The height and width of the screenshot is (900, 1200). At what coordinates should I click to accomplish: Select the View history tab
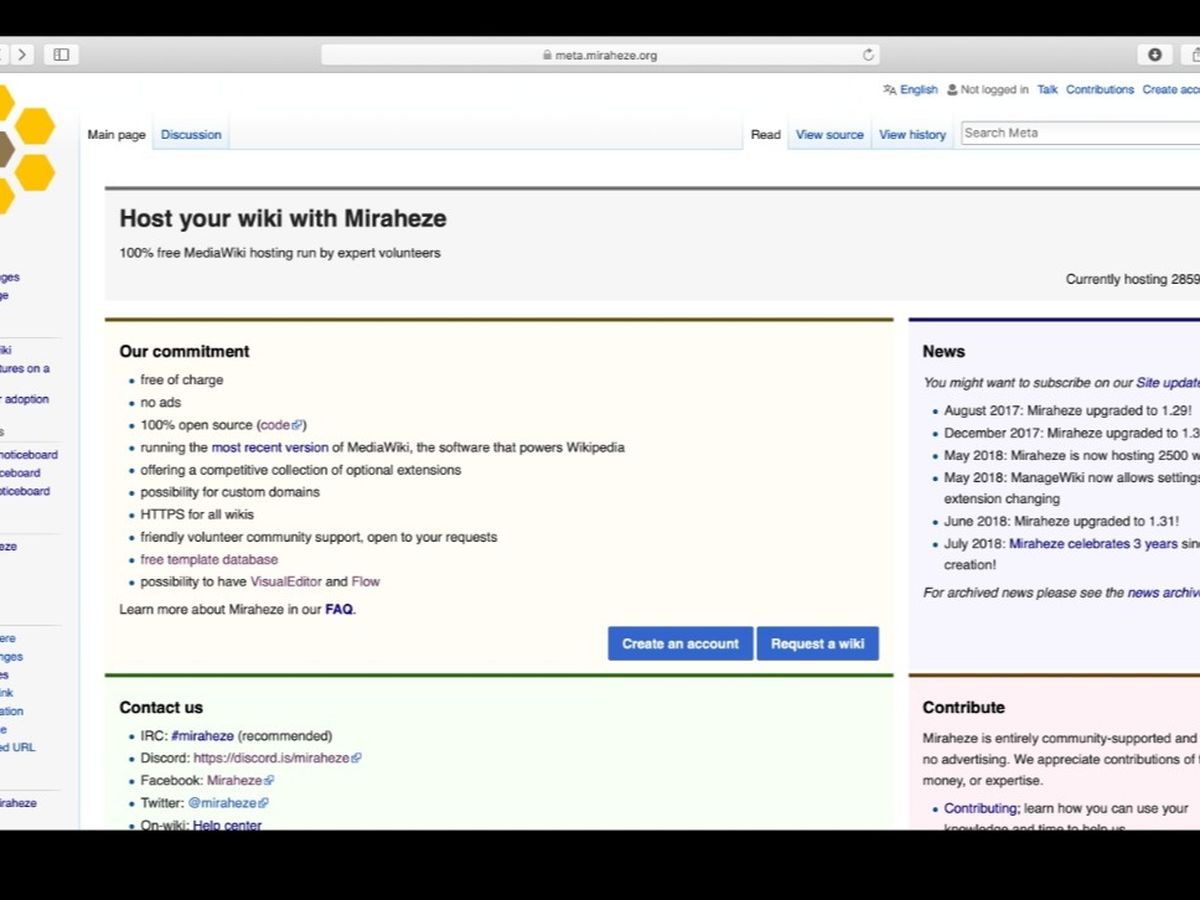pos(912,135)
